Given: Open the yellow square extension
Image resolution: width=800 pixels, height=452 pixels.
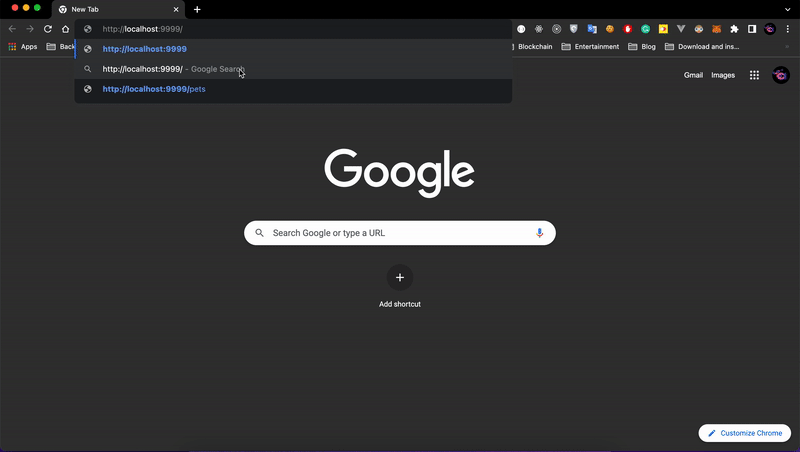Looking at the screenshot, I should click(x=663, y=29).
